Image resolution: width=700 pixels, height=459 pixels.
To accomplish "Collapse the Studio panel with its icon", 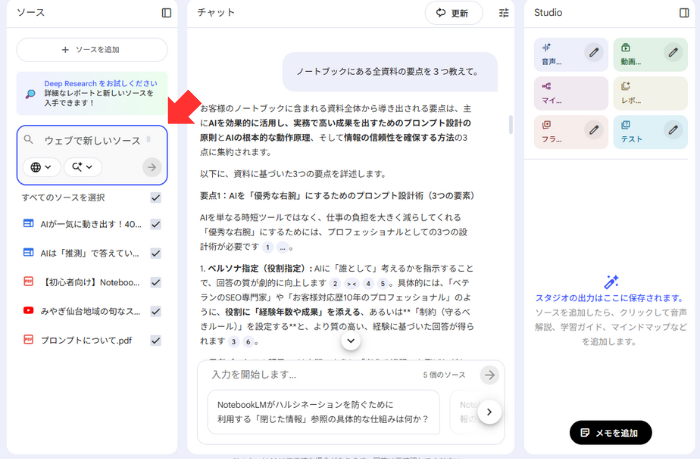I will point(684,13).
